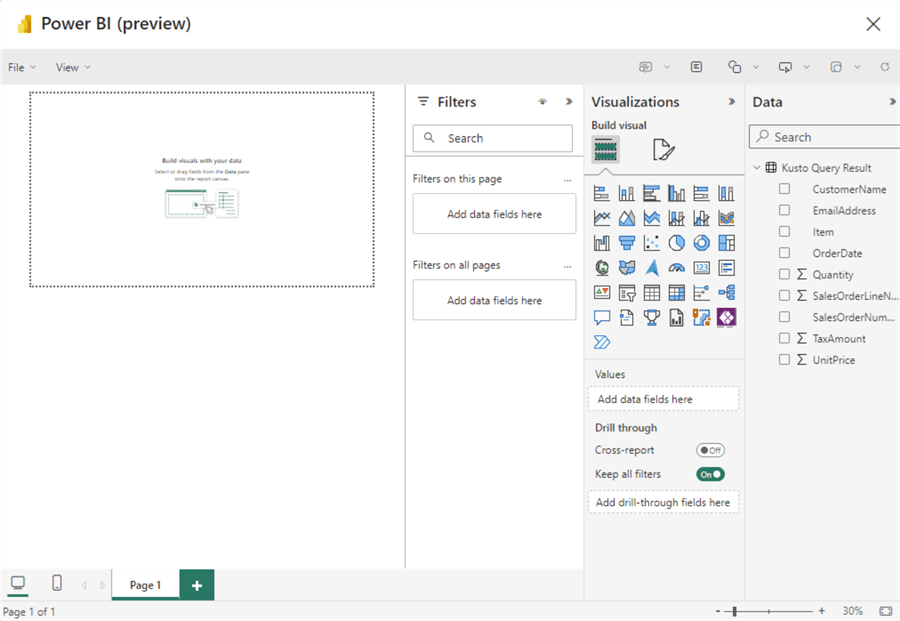Image resolution: width=900 pixels, height=621 pixels.
Task: Turn off Keep all filters toggle
Action: (710, 474)
